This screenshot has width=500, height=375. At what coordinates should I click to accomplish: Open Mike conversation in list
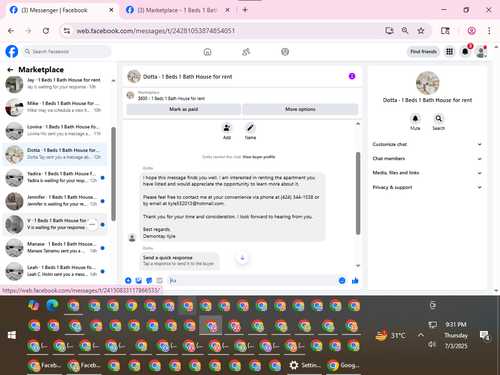click(55, 107)
